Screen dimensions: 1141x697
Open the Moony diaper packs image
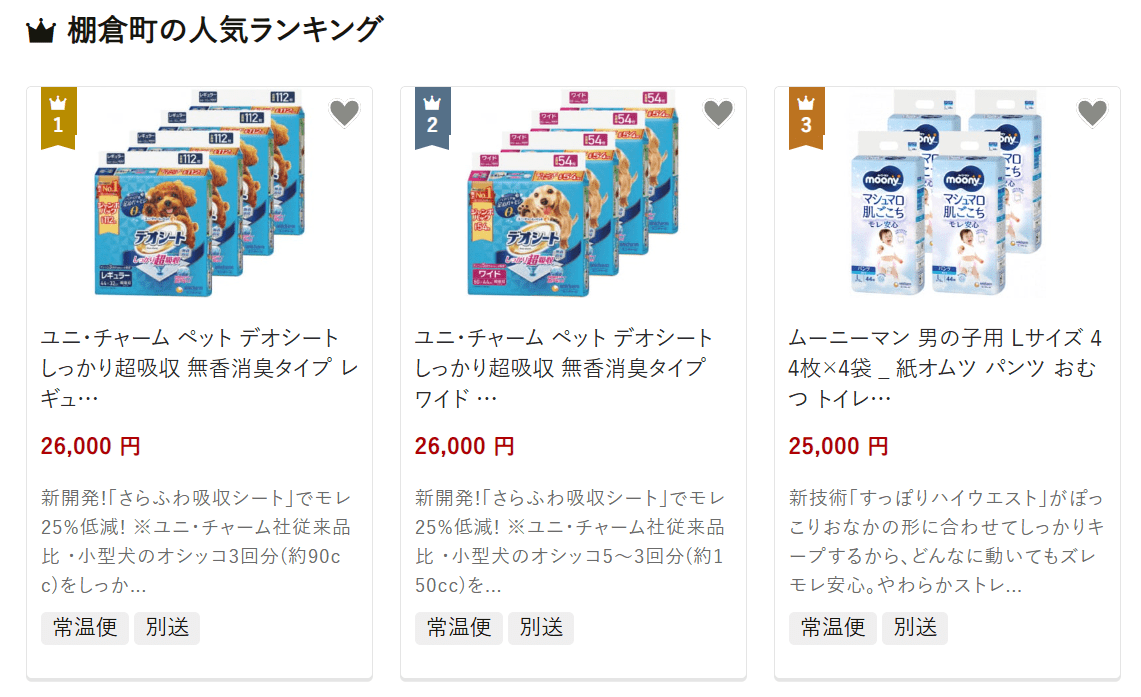pyautogui.click(x=947, y=192)
